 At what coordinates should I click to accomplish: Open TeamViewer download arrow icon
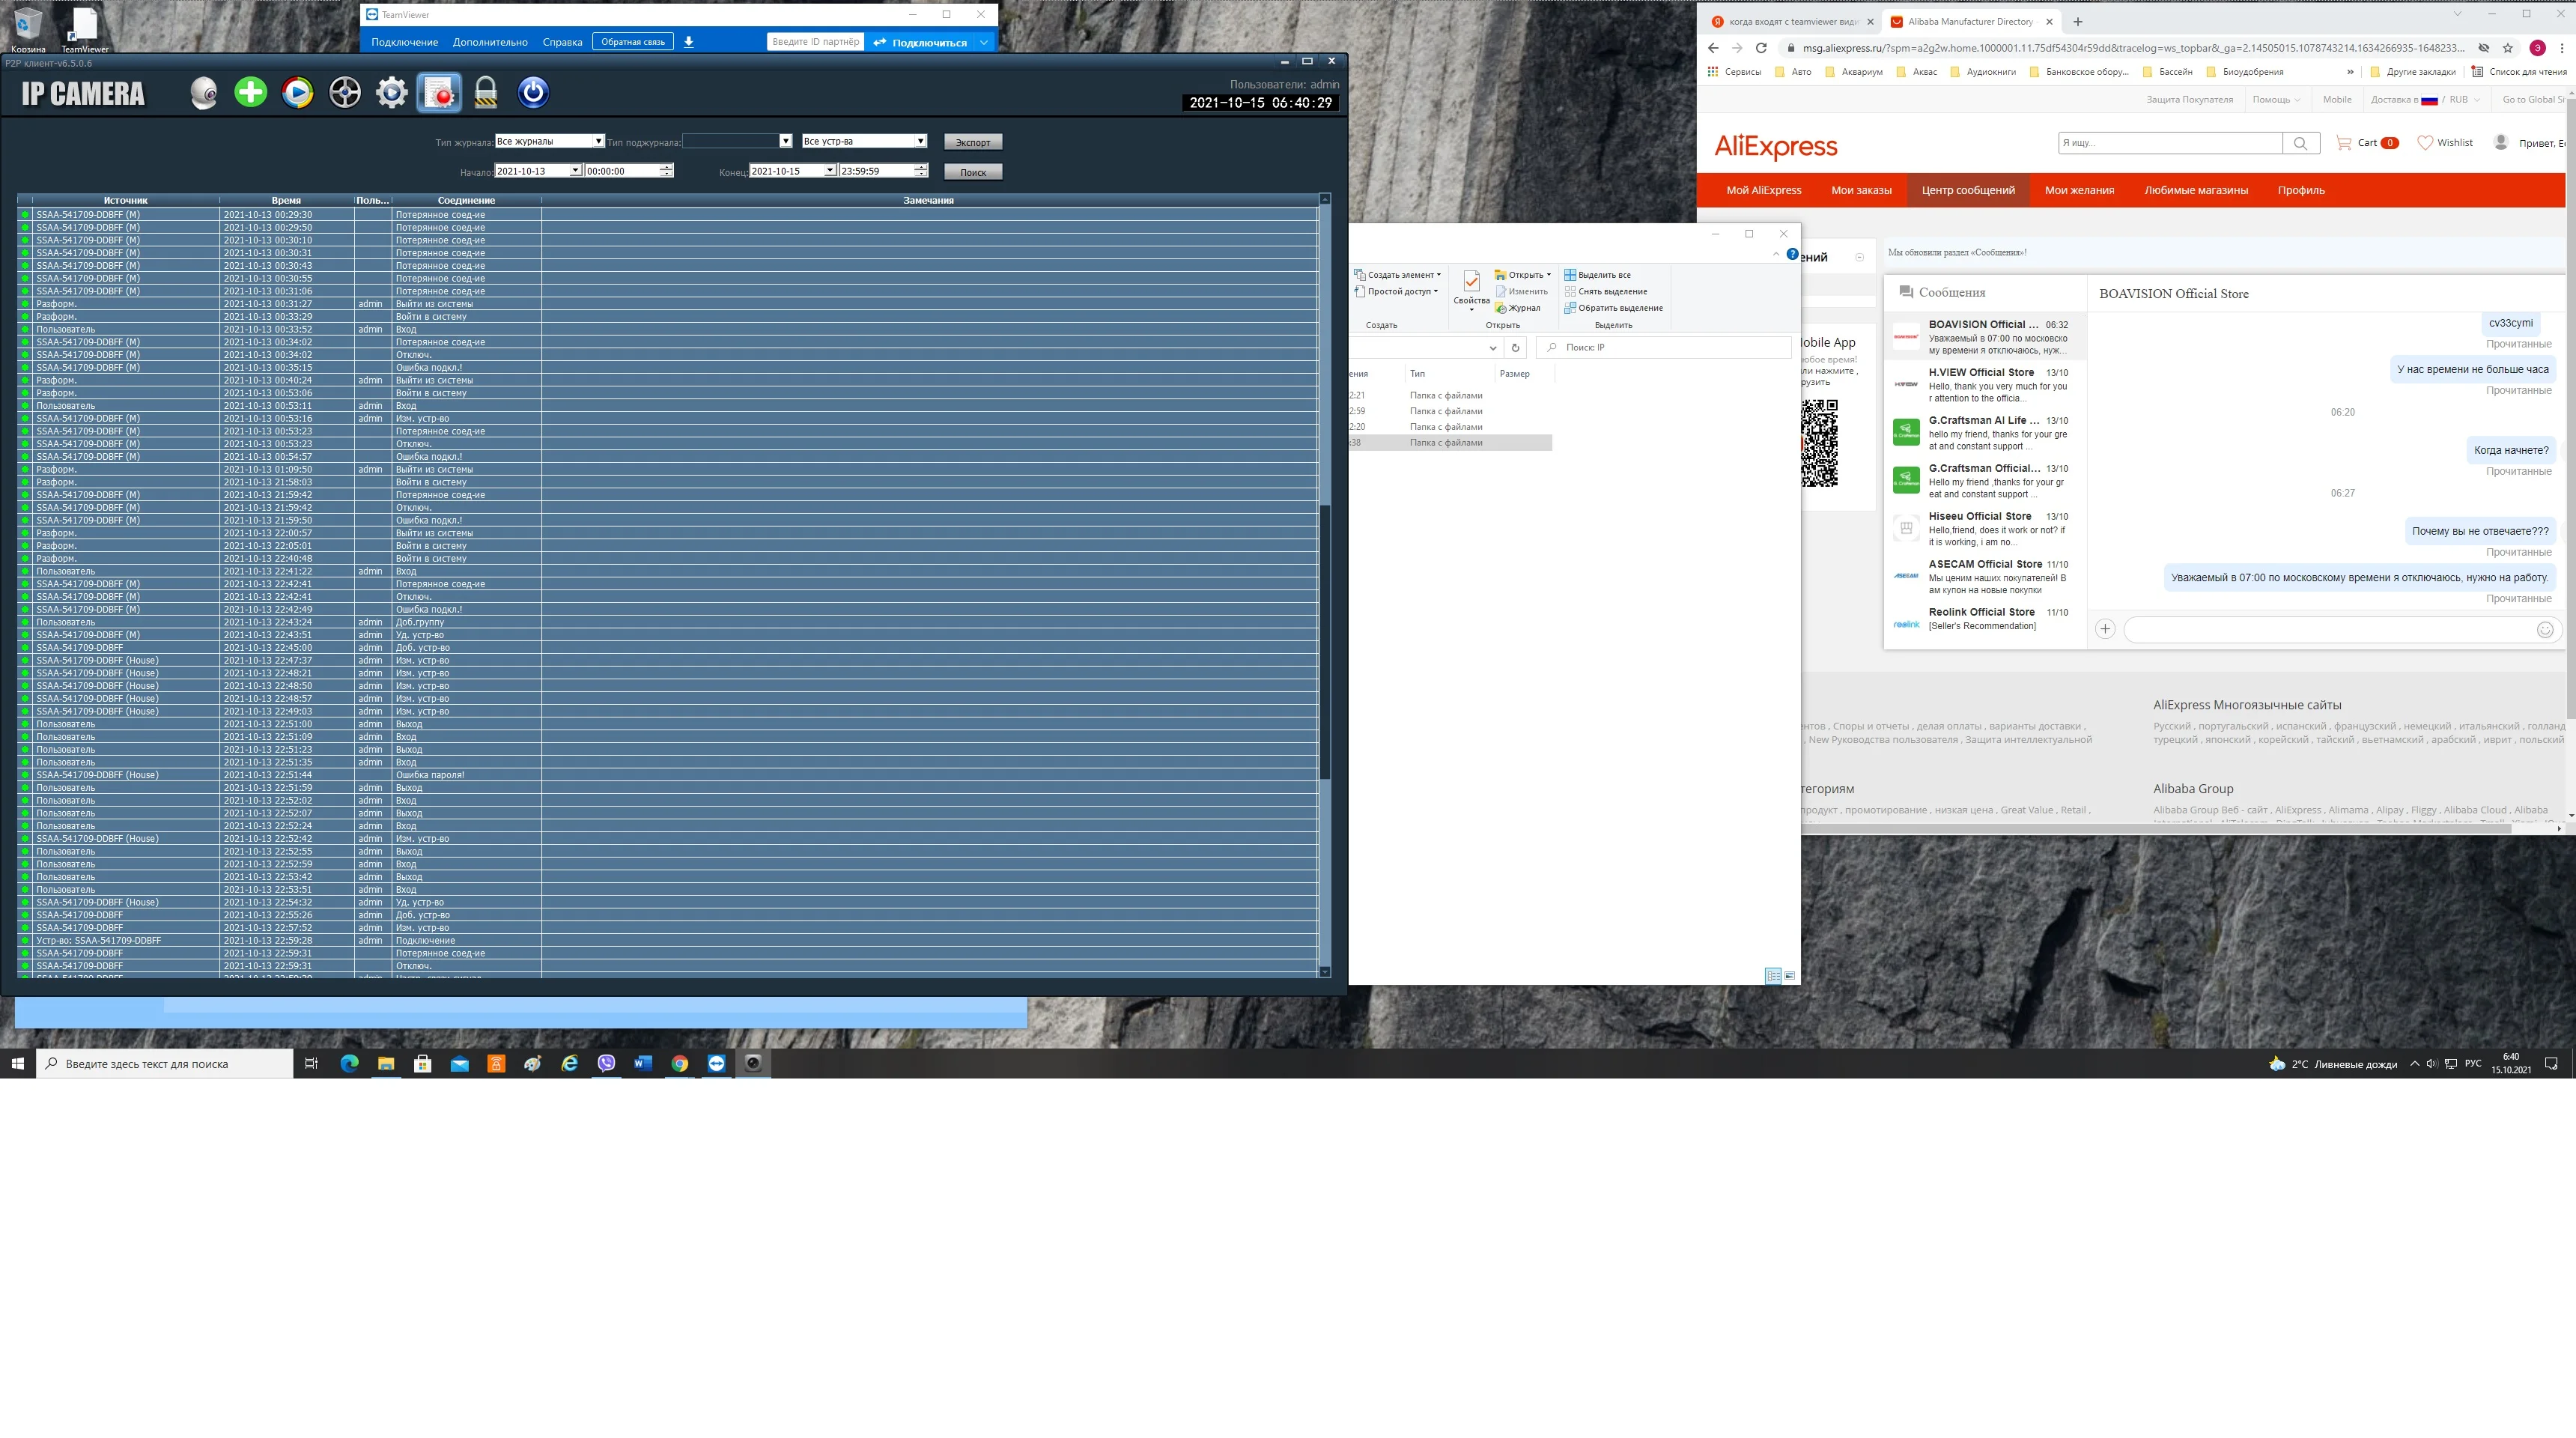[688, 42]
